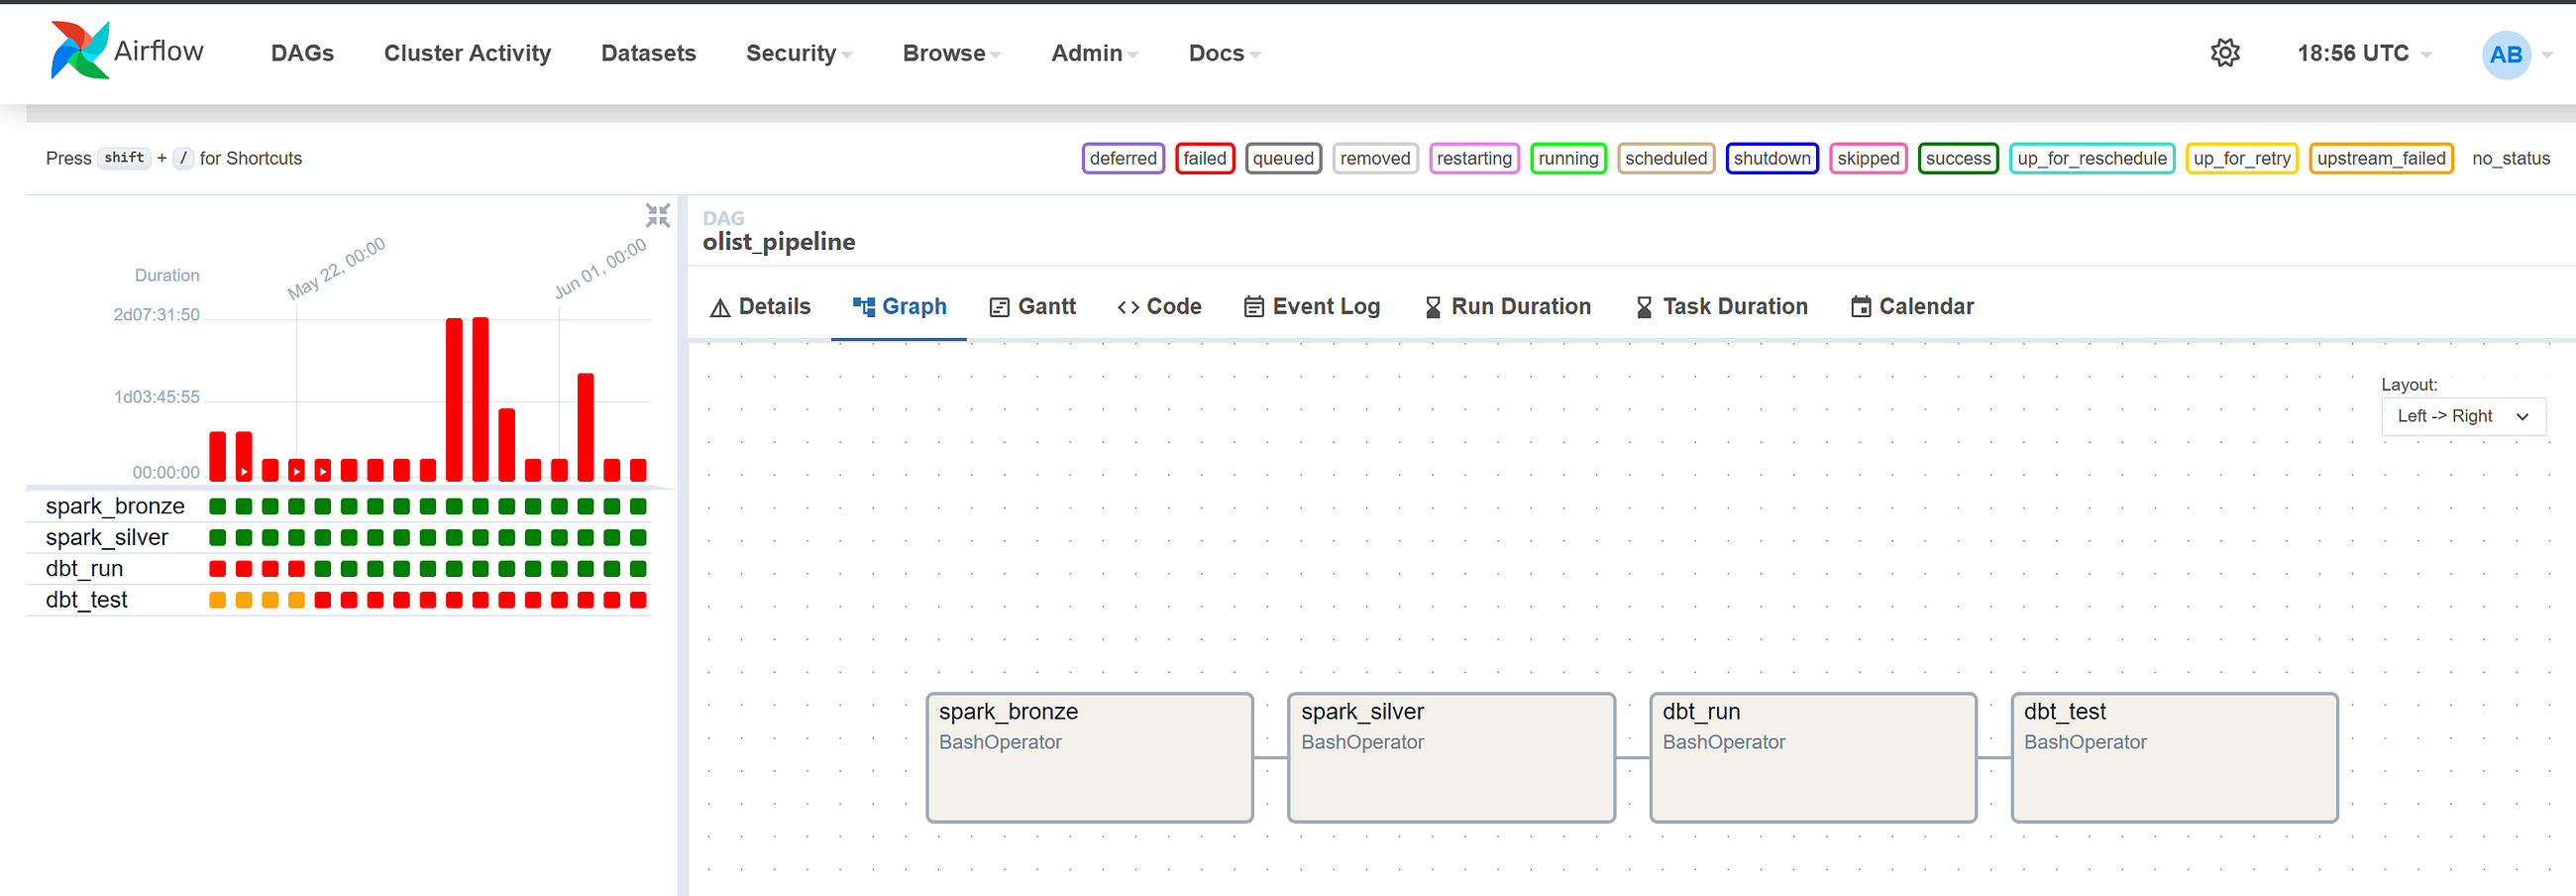Open the 18:56 UTC timezone dropdown
This screenshot has height=896, width=2576.
click(2363, 53)
